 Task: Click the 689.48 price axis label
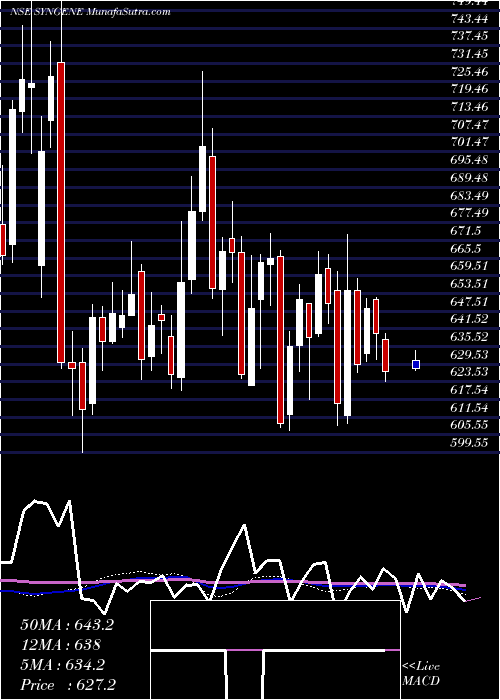470,178
